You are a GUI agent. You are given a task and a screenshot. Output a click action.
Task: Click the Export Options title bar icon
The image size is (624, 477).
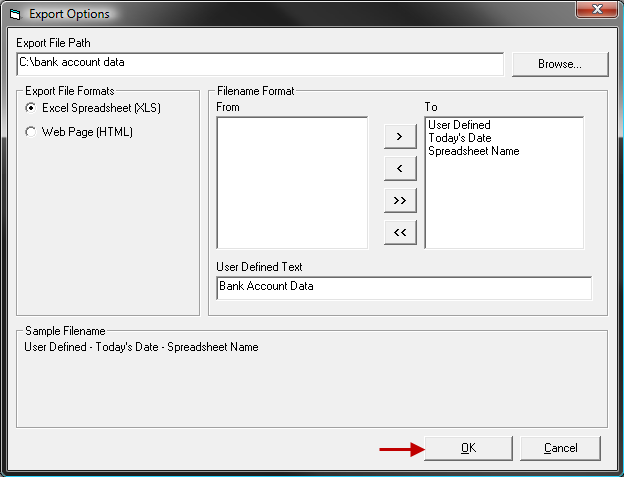pyautogui.click(x=13, y=14)
